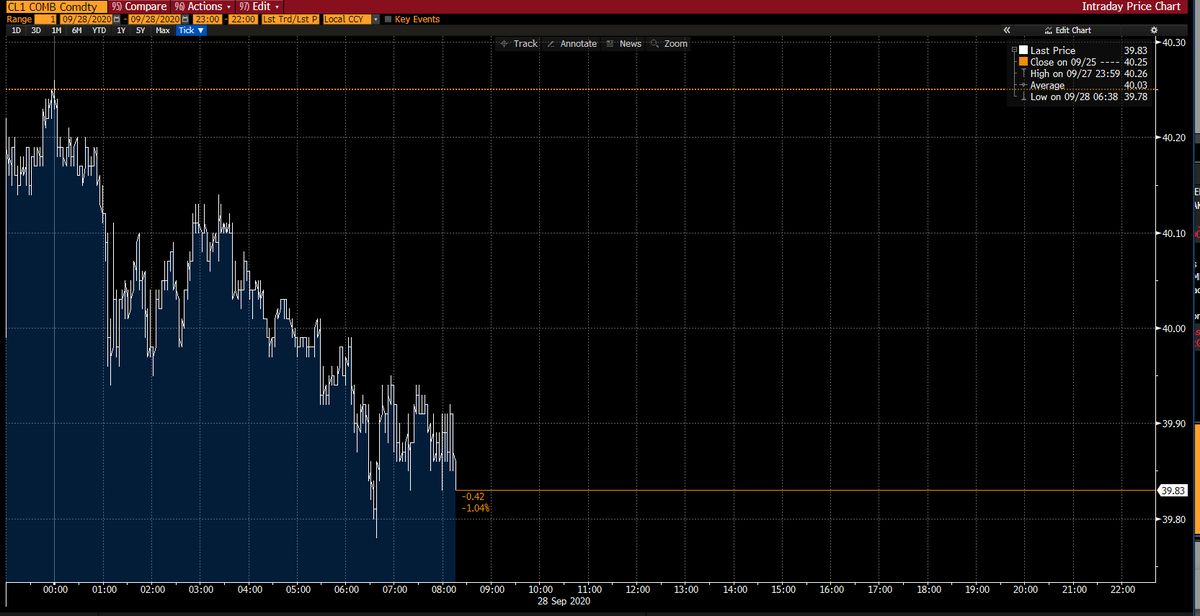Click the 12:00 time axis label

pyautogui.click(x=637, y=591)
